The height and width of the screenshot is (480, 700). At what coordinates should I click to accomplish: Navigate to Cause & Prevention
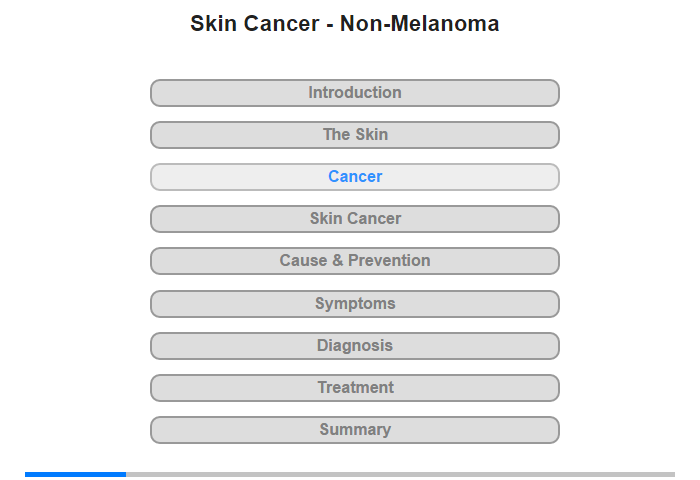click(x=355, y=261)
